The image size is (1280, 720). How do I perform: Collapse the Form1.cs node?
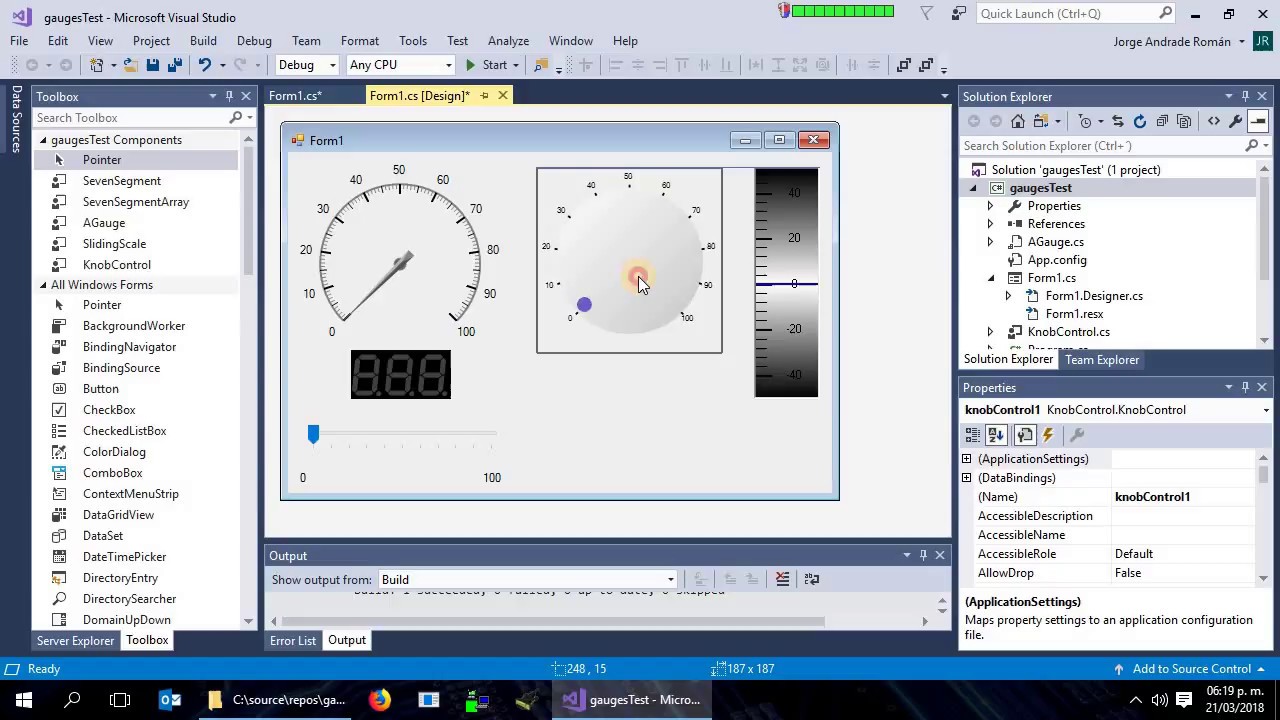[x=990, y=278]
